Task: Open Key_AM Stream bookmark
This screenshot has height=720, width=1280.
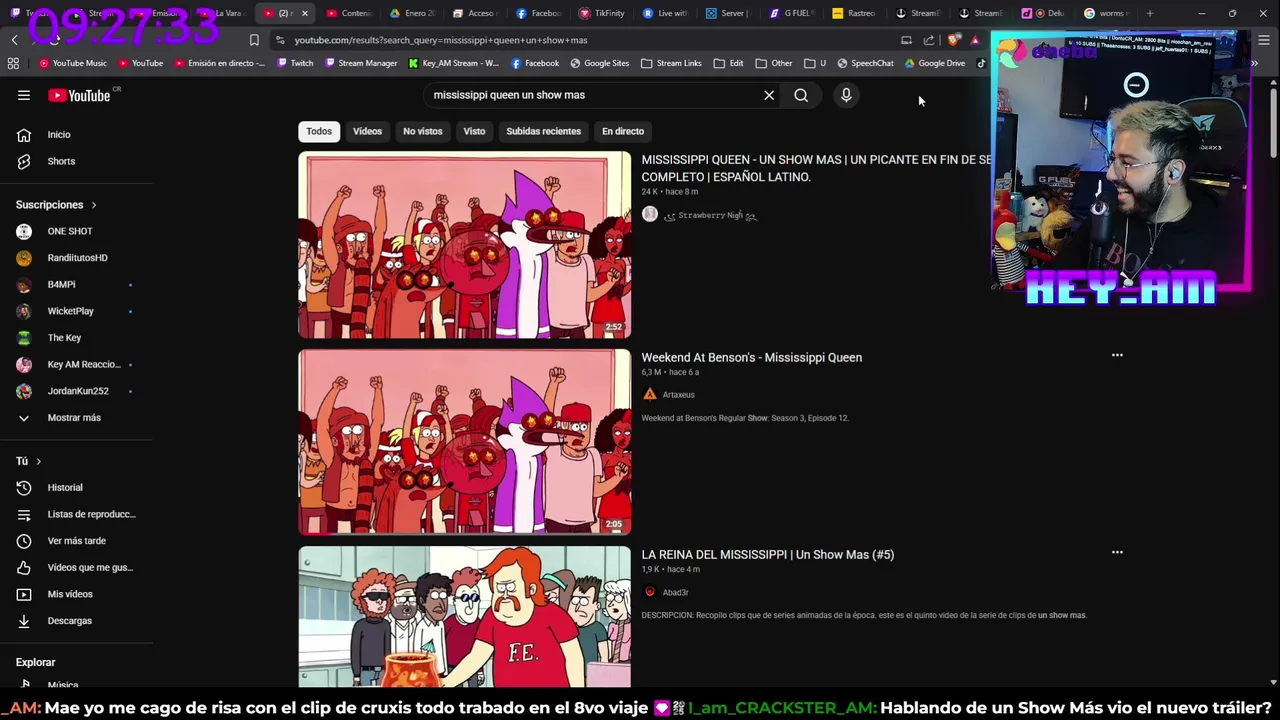Action: 453,63
